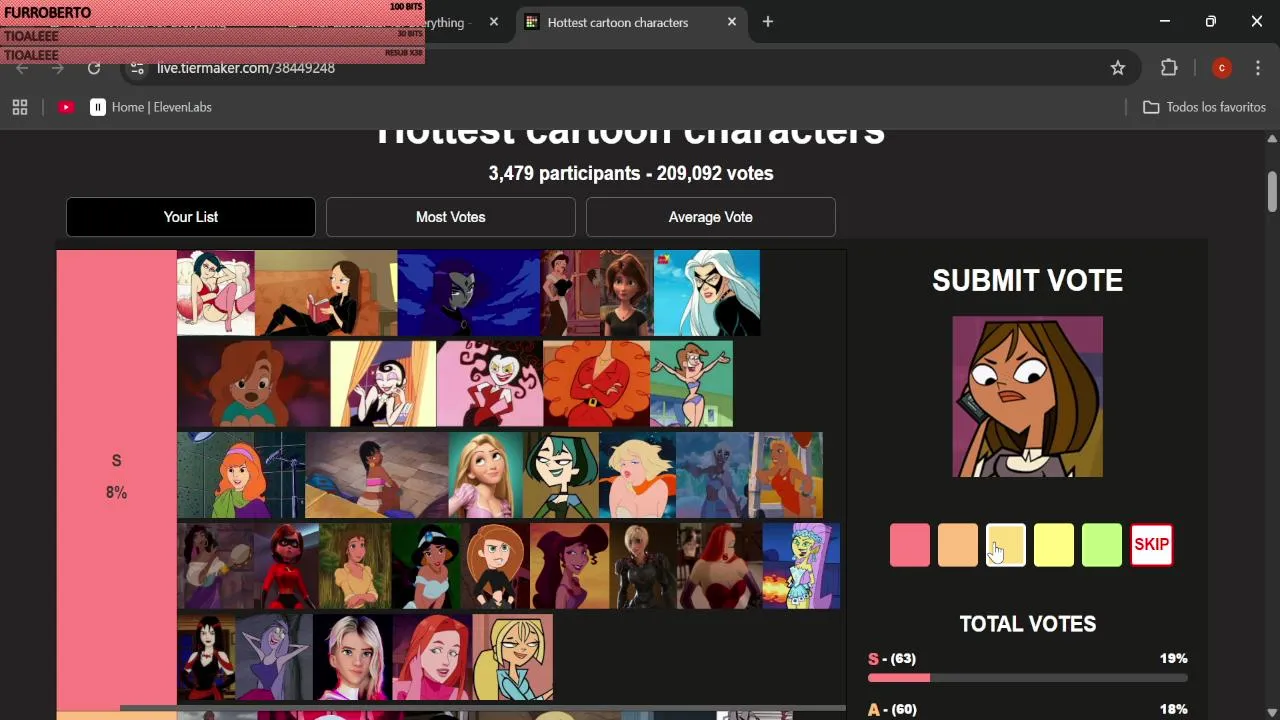Viewport: 1280px width, 720px height.
Task: View site information icon in address bar
Action: [x=138, y=68]
